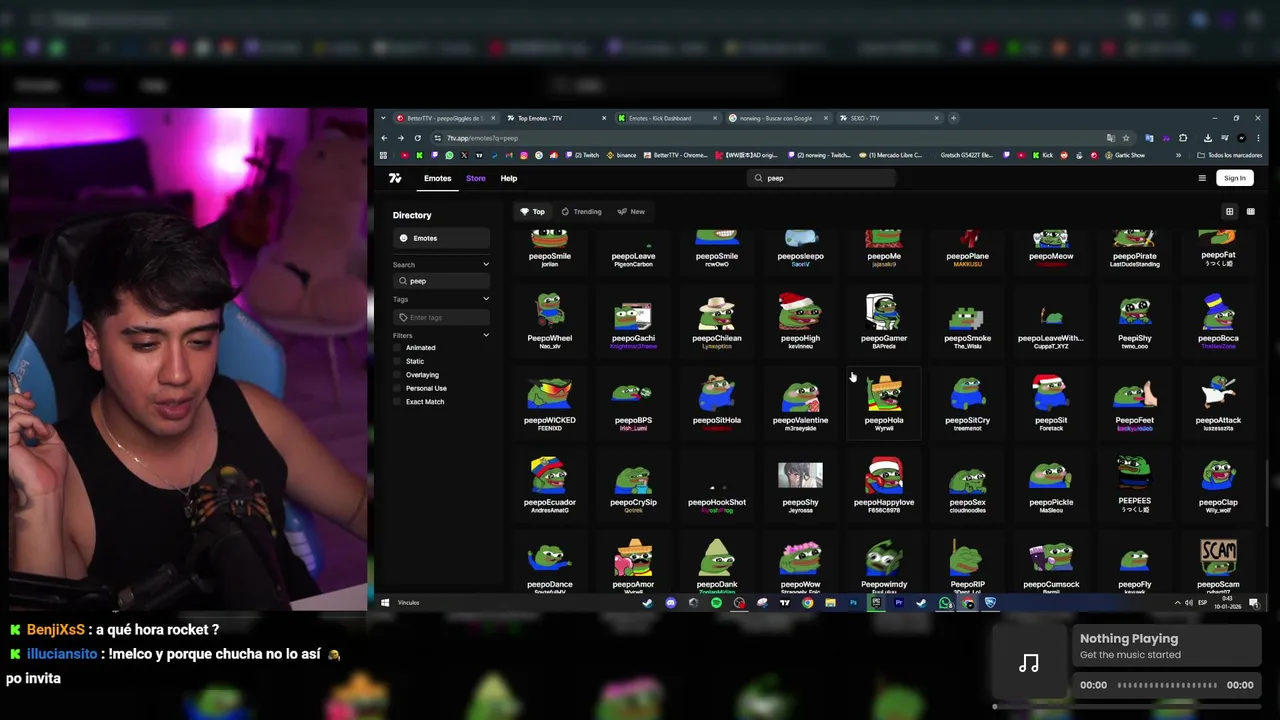Open Google Chrome from the taskbar
Image resolution: width=1280 pixels, height=720 pixels.
pos(807,602)
